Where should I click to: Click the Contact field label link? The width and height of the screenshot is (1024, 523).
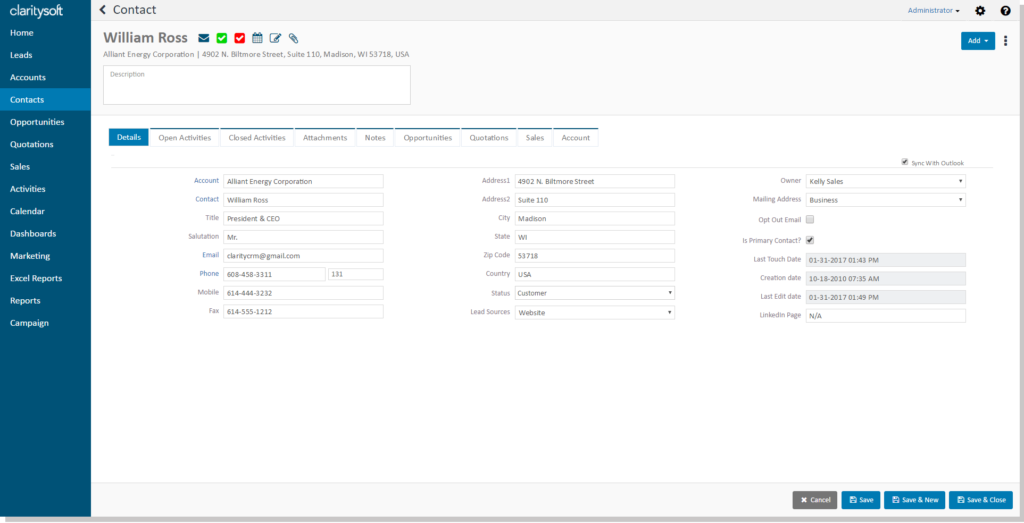pyautogui.click(x=207, y=199)
